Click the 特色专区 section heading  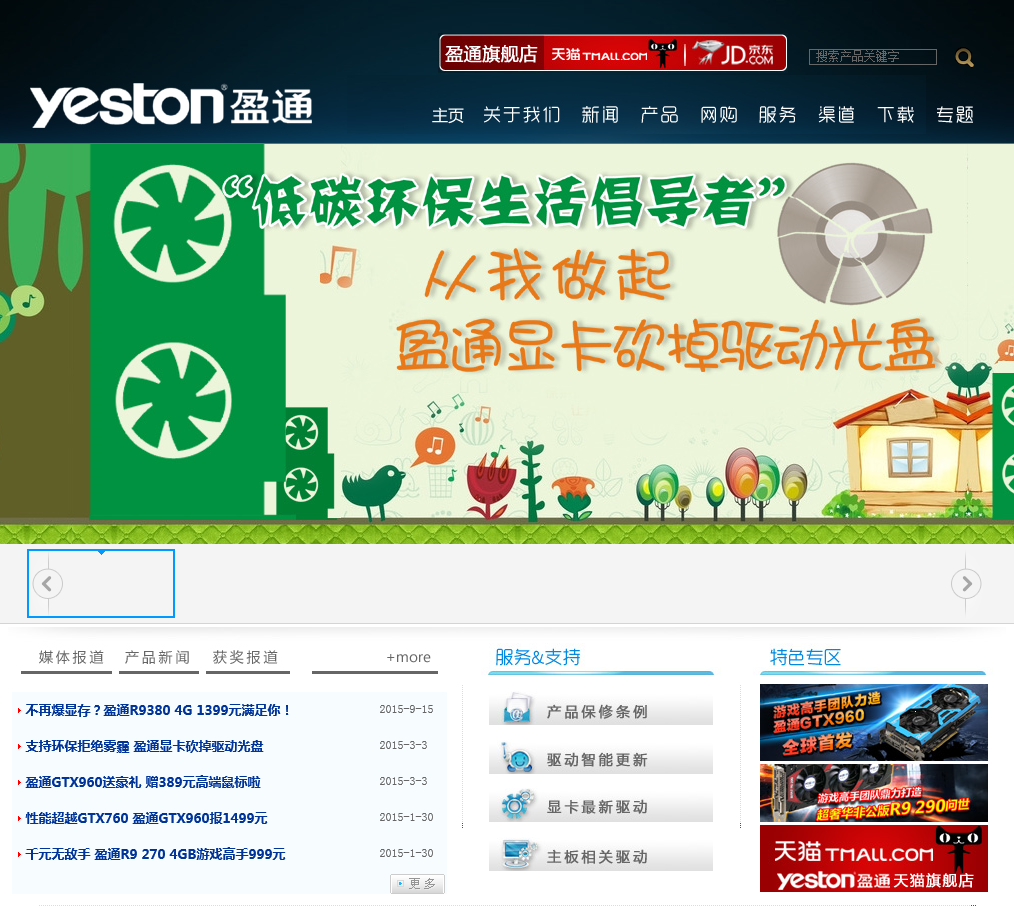pyautogui.click(x=805, y=658)
